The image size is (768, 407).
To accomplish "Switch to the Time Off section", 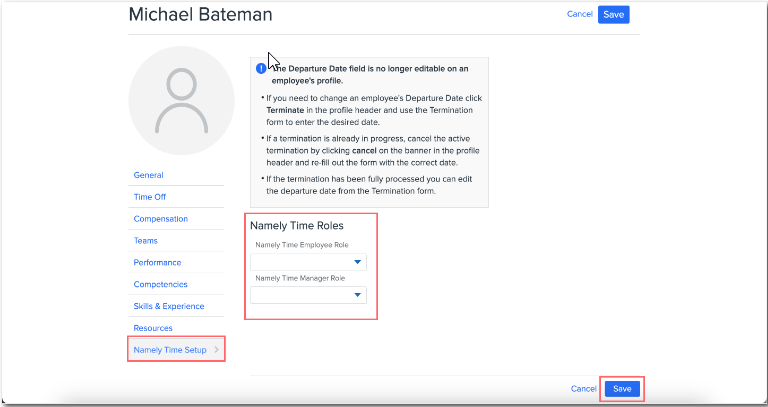I will 150,197.
